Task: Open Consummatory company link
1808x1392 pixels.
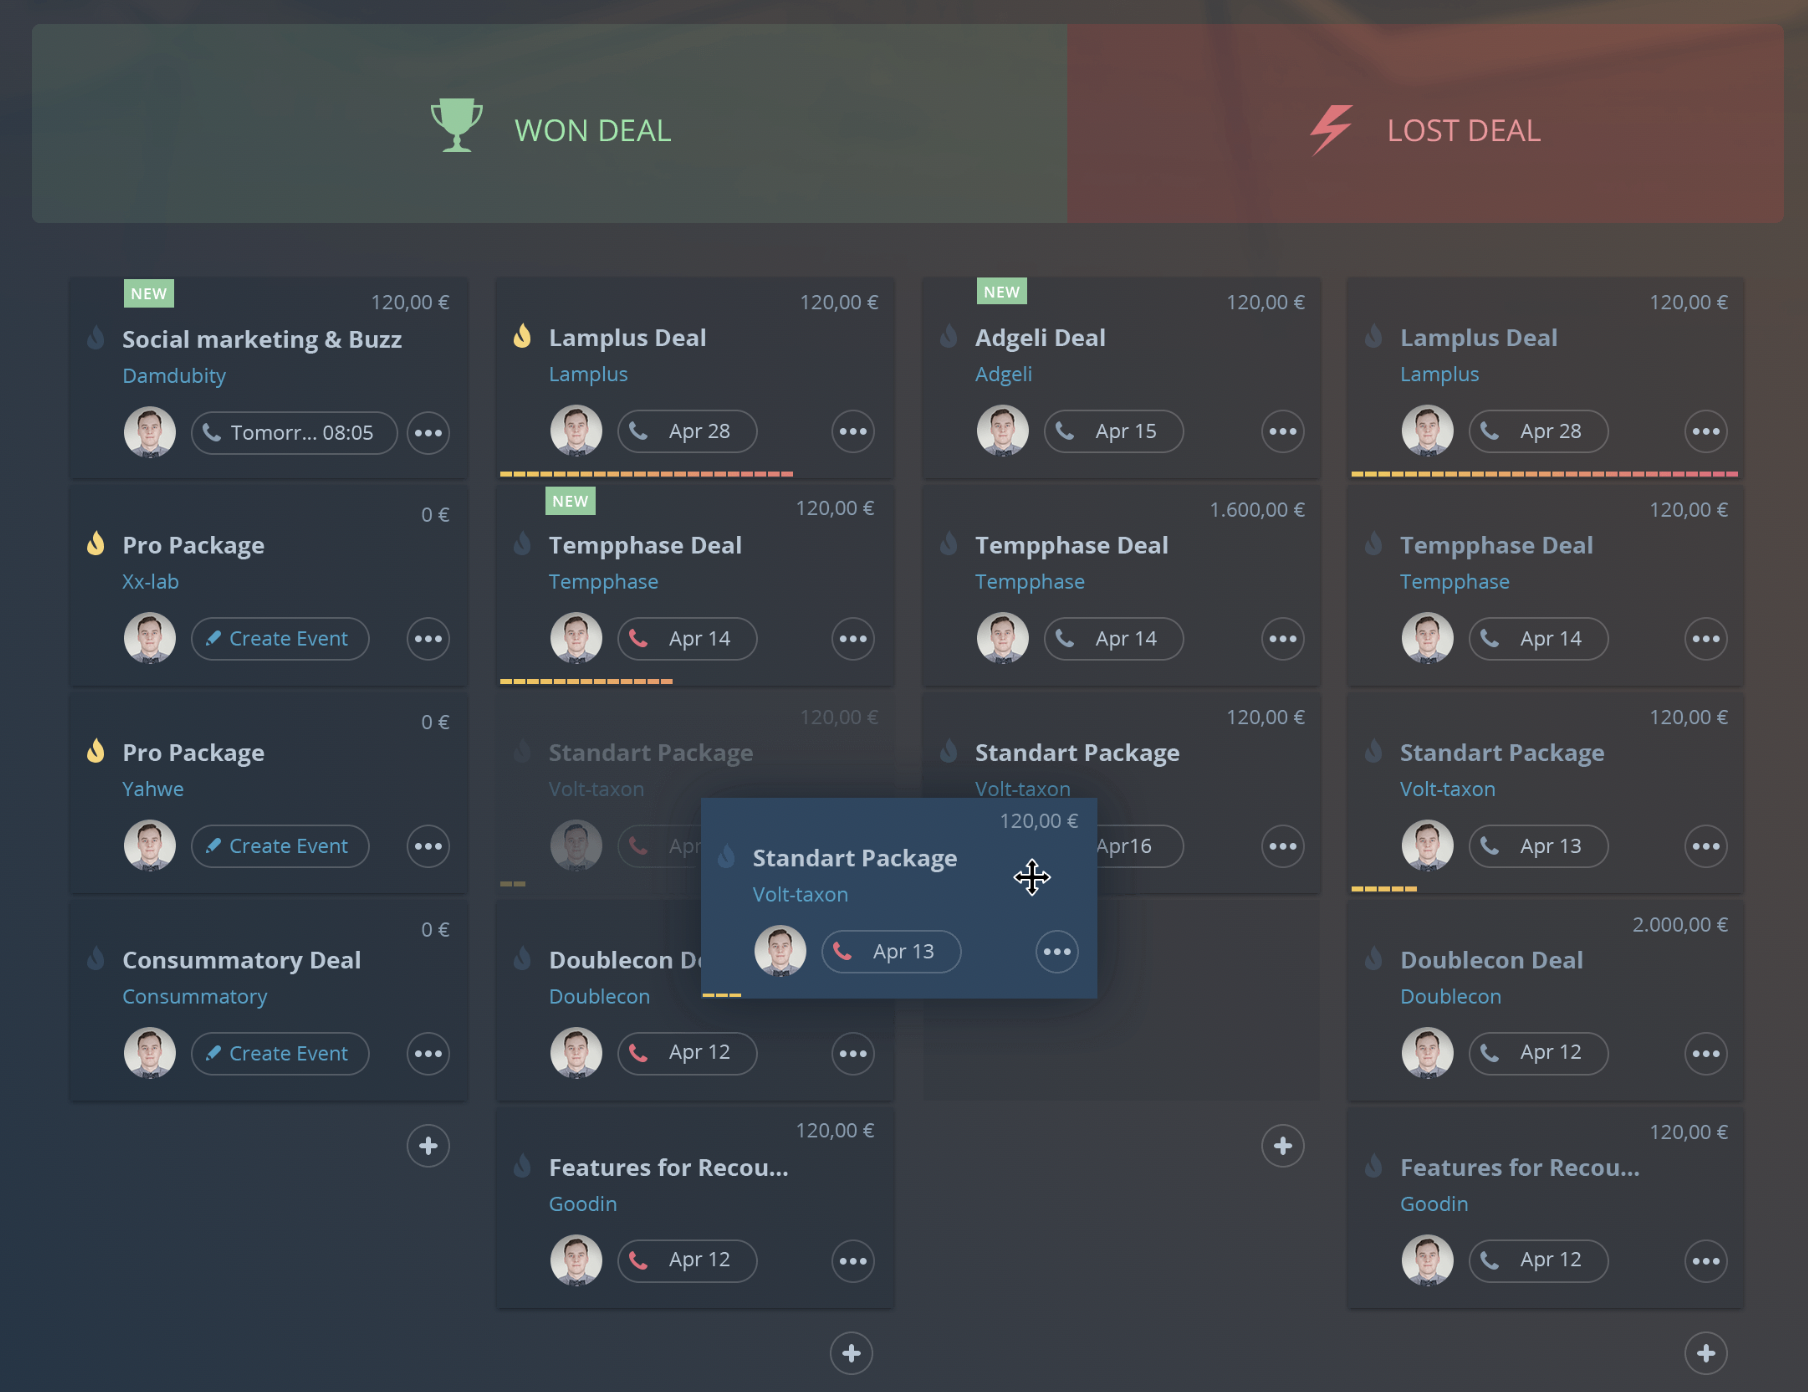Action: coord(195,997)
